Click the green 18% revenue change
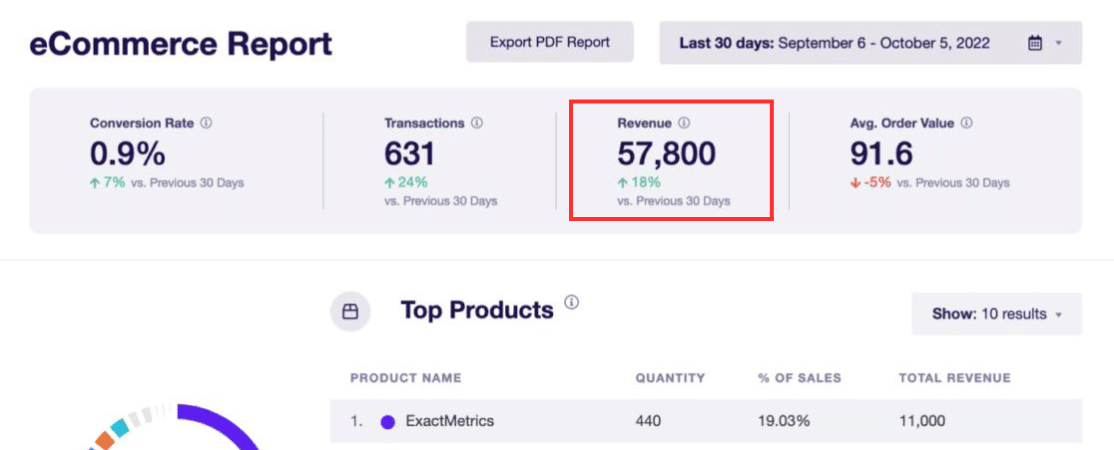1114x450 pixels. click(x=639, y=183)
